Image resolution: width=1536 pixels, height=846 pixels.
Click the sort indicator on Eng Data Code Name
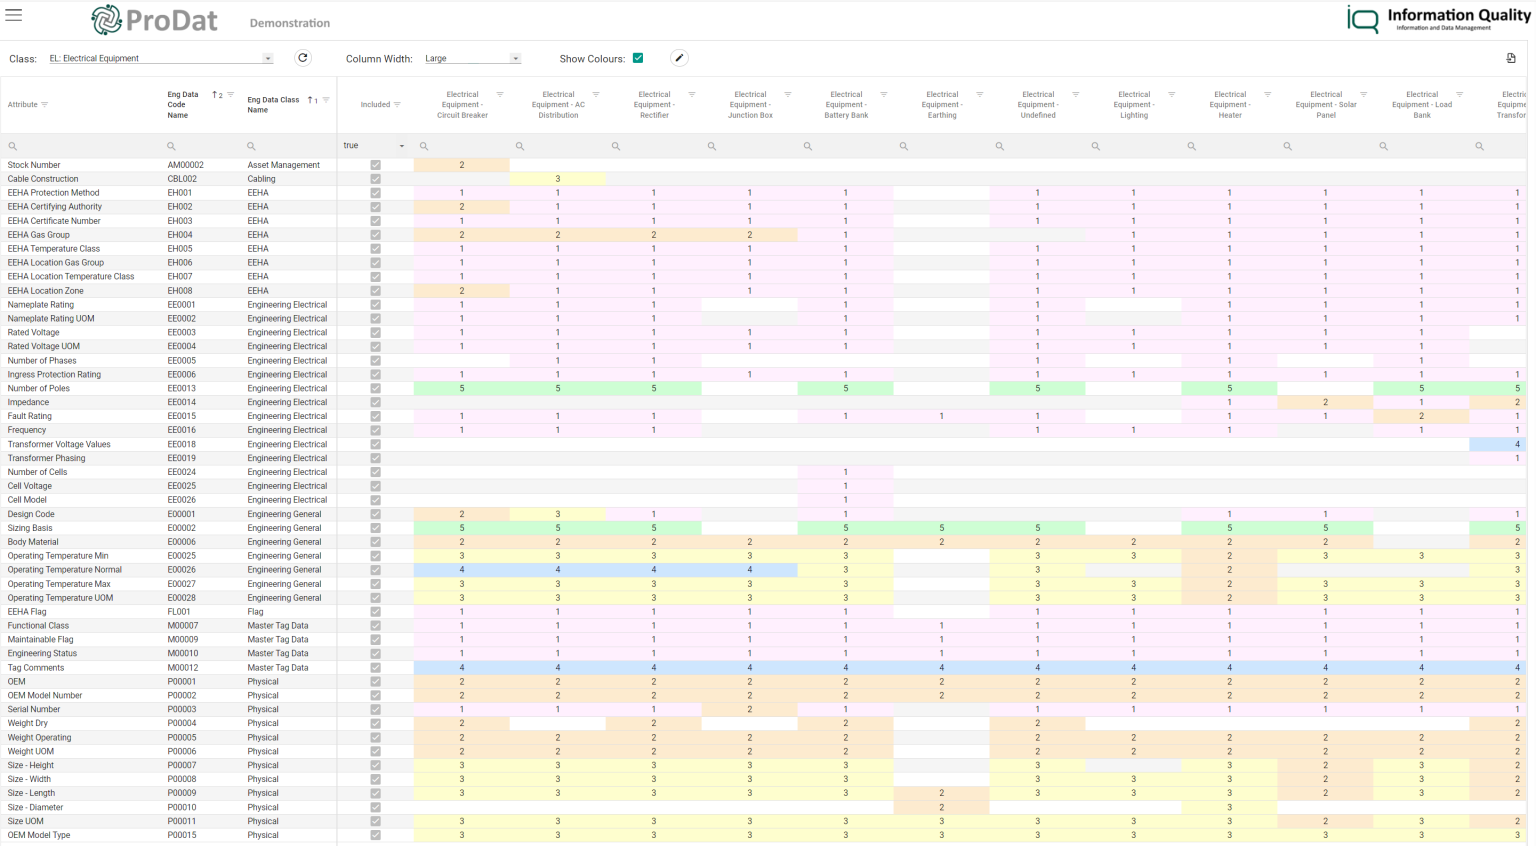[x=216, y=93]
